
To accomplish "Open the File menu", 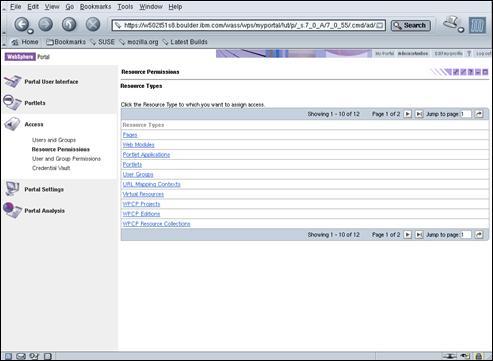I will click(15, 7).
